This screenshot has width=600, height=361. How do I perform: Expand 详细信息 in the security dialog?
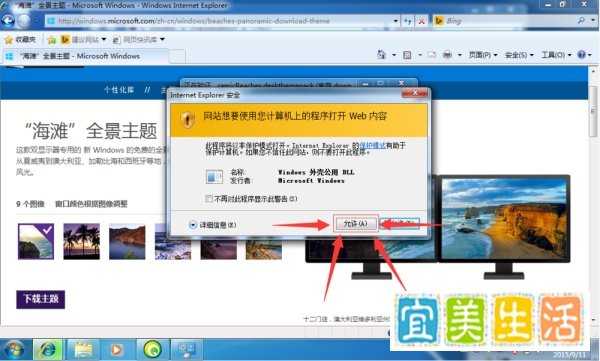click(213, 225)
